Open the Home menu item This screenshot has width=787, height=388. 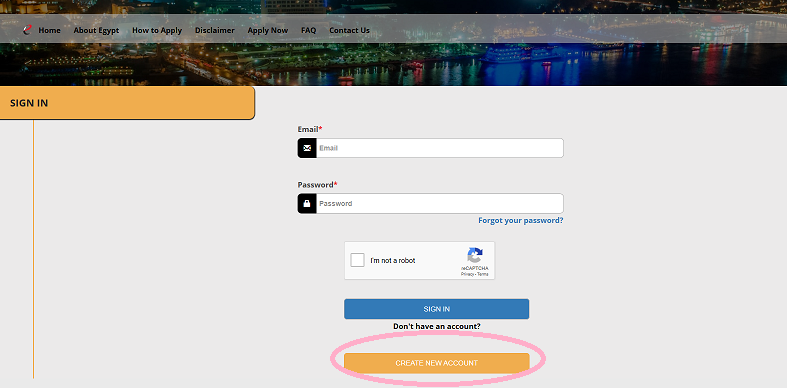(49, 30)
